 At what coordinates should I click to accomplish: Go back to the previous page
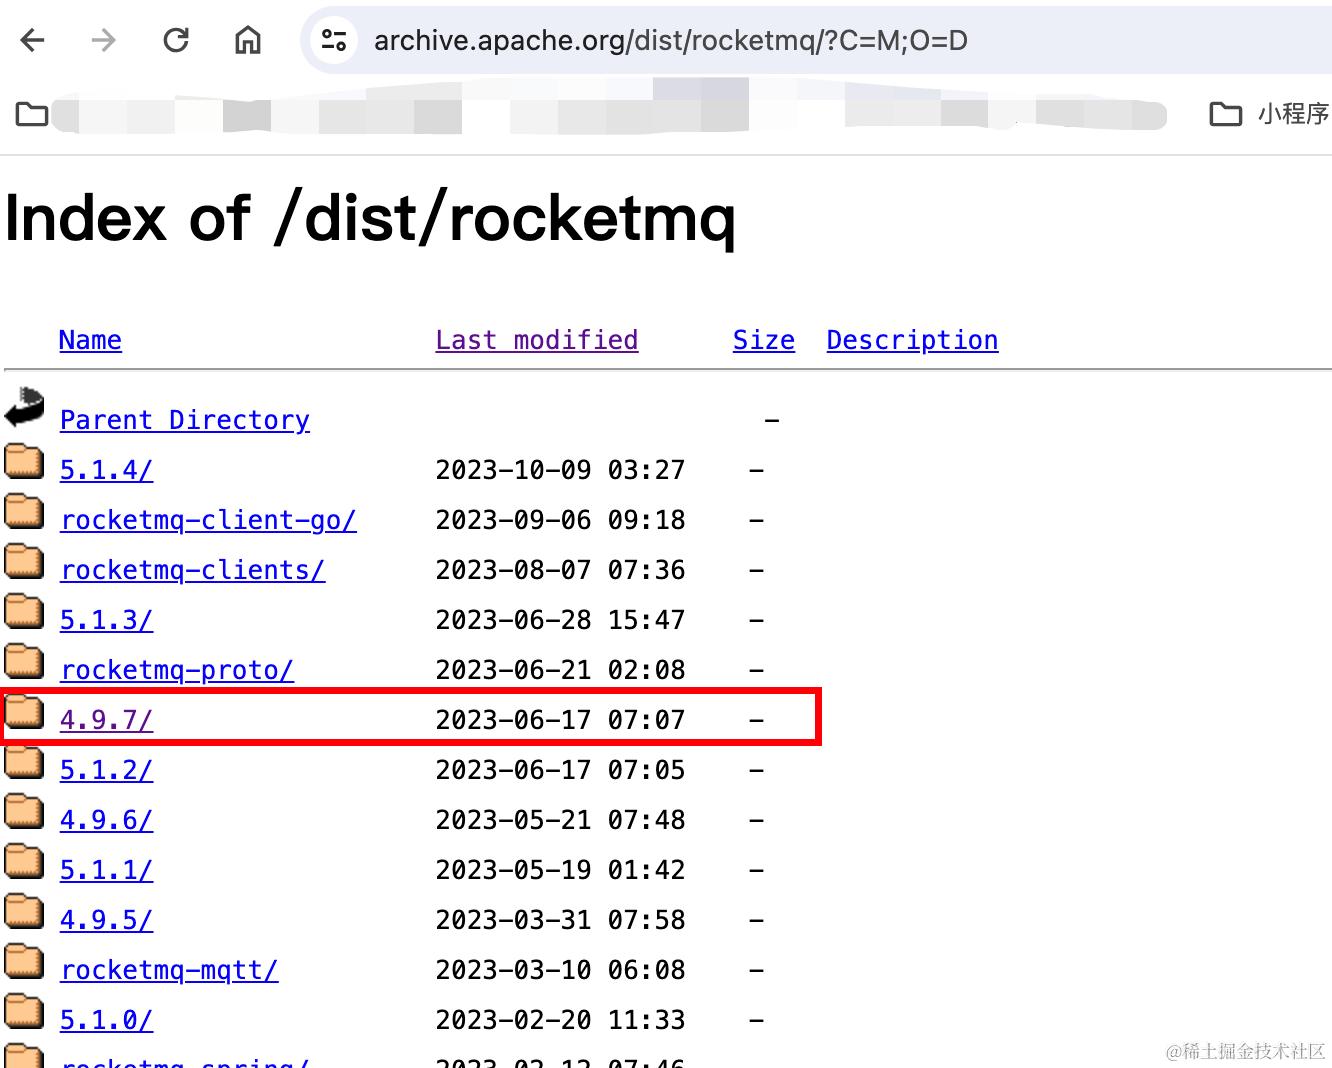[x=33, y=40]
